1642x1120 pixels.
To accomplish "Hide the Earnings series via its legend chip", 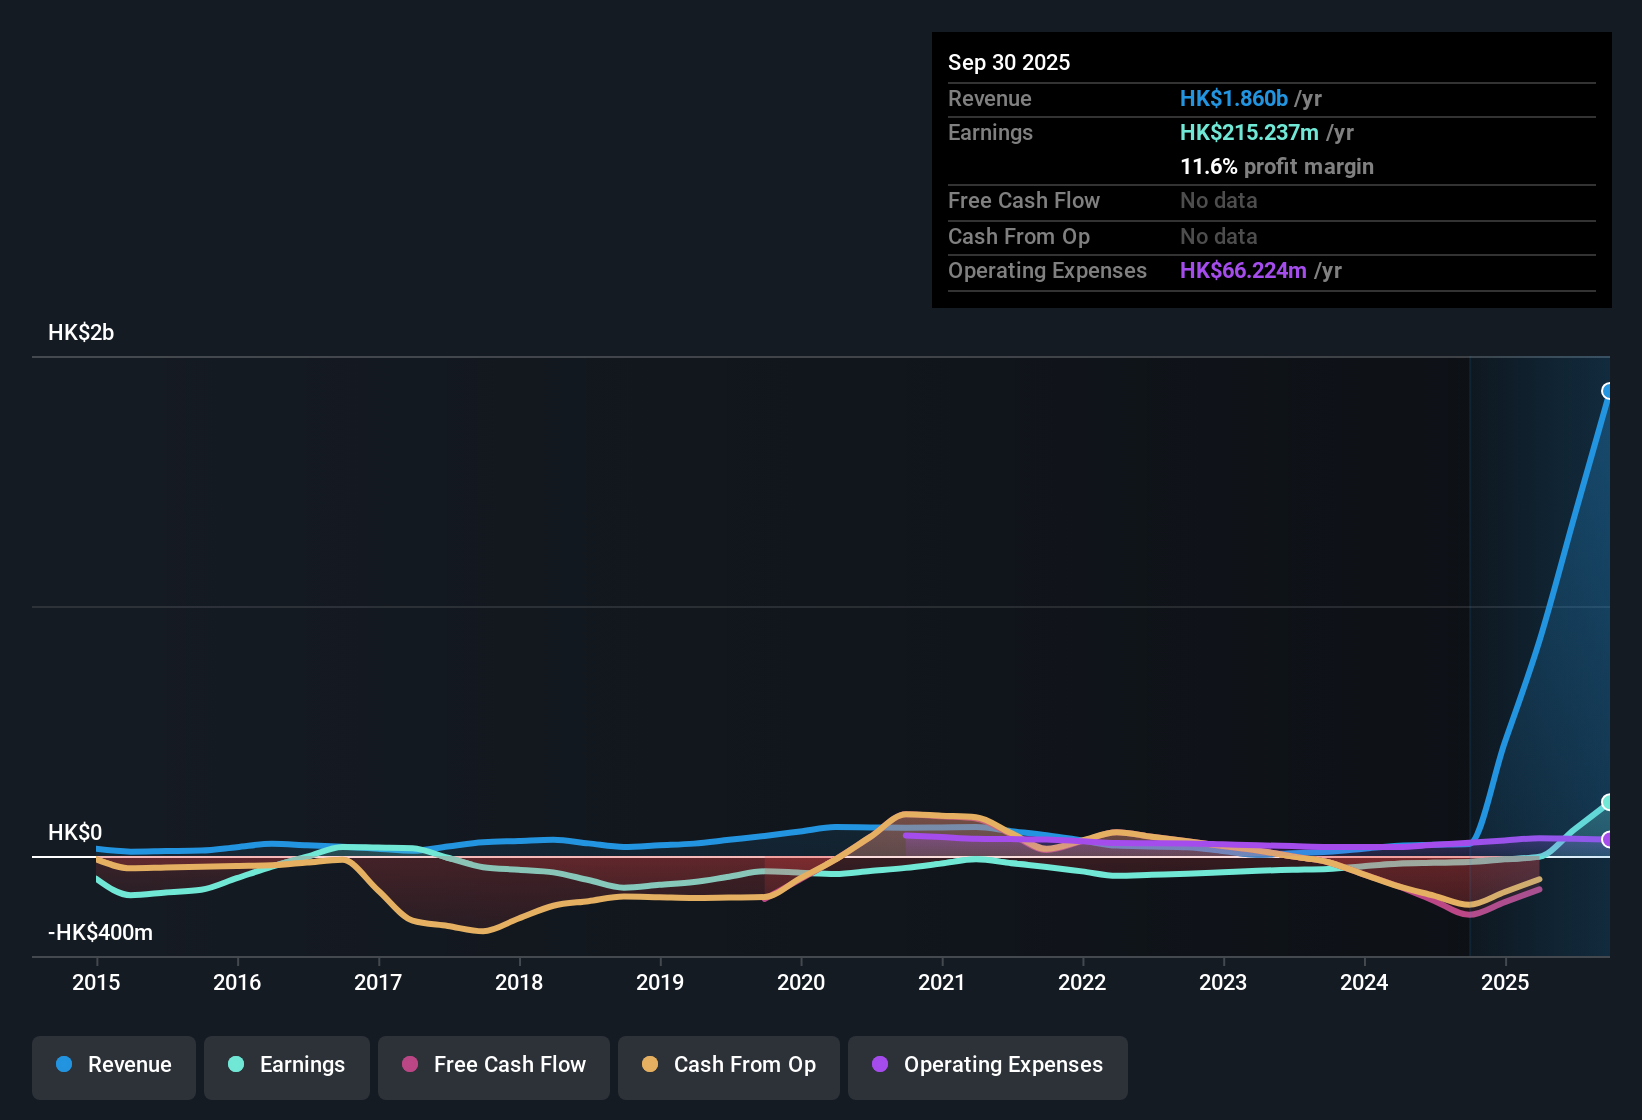I will 287,1065.
